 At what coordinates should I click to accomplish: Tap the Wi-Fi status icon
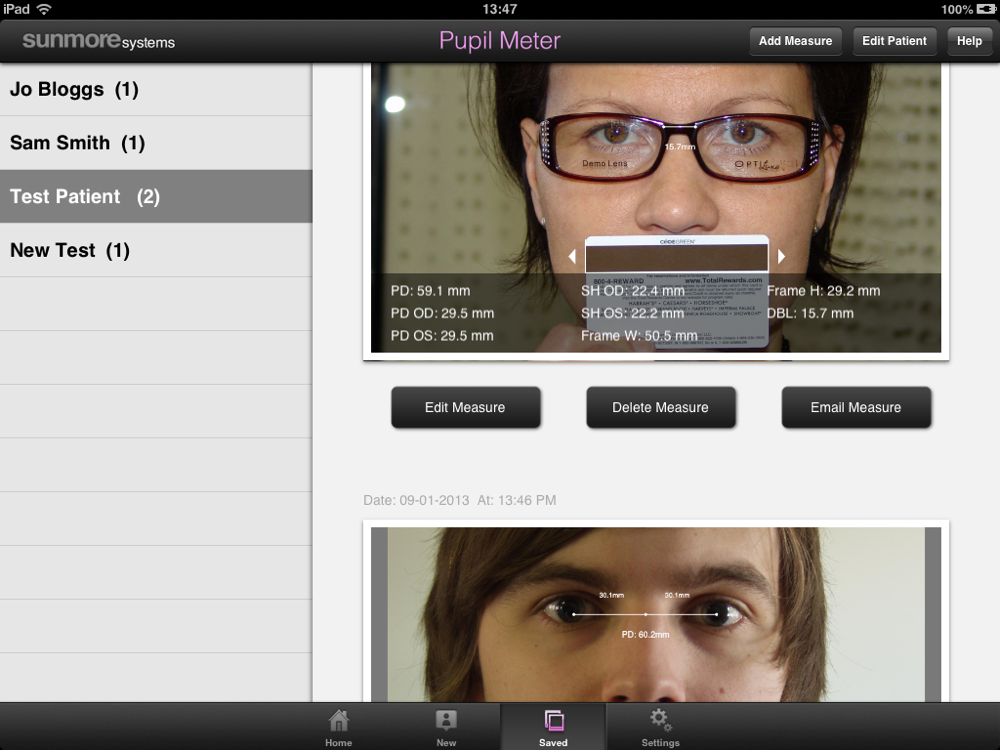pyautogui.click(x=44, y=9)
